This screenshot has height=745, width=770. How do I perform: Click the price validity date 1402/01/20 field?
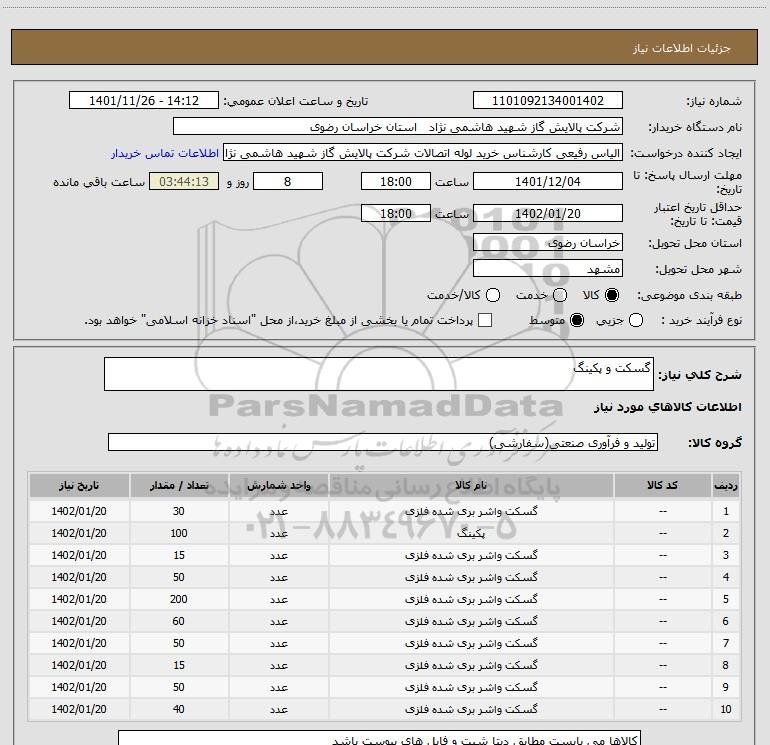click(548, 213)
